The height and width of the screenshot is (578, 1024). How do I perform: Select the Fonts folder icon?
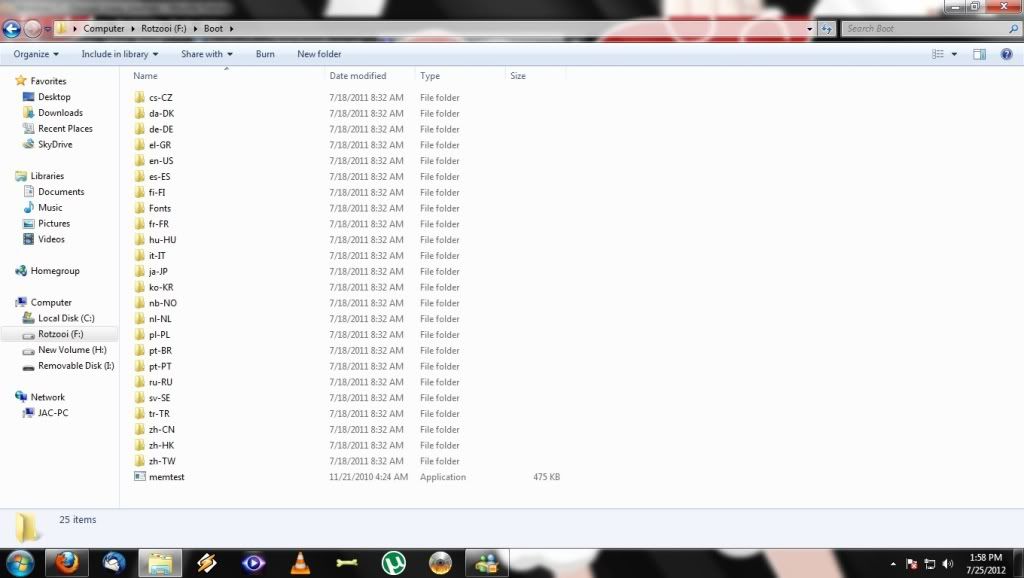139,208
